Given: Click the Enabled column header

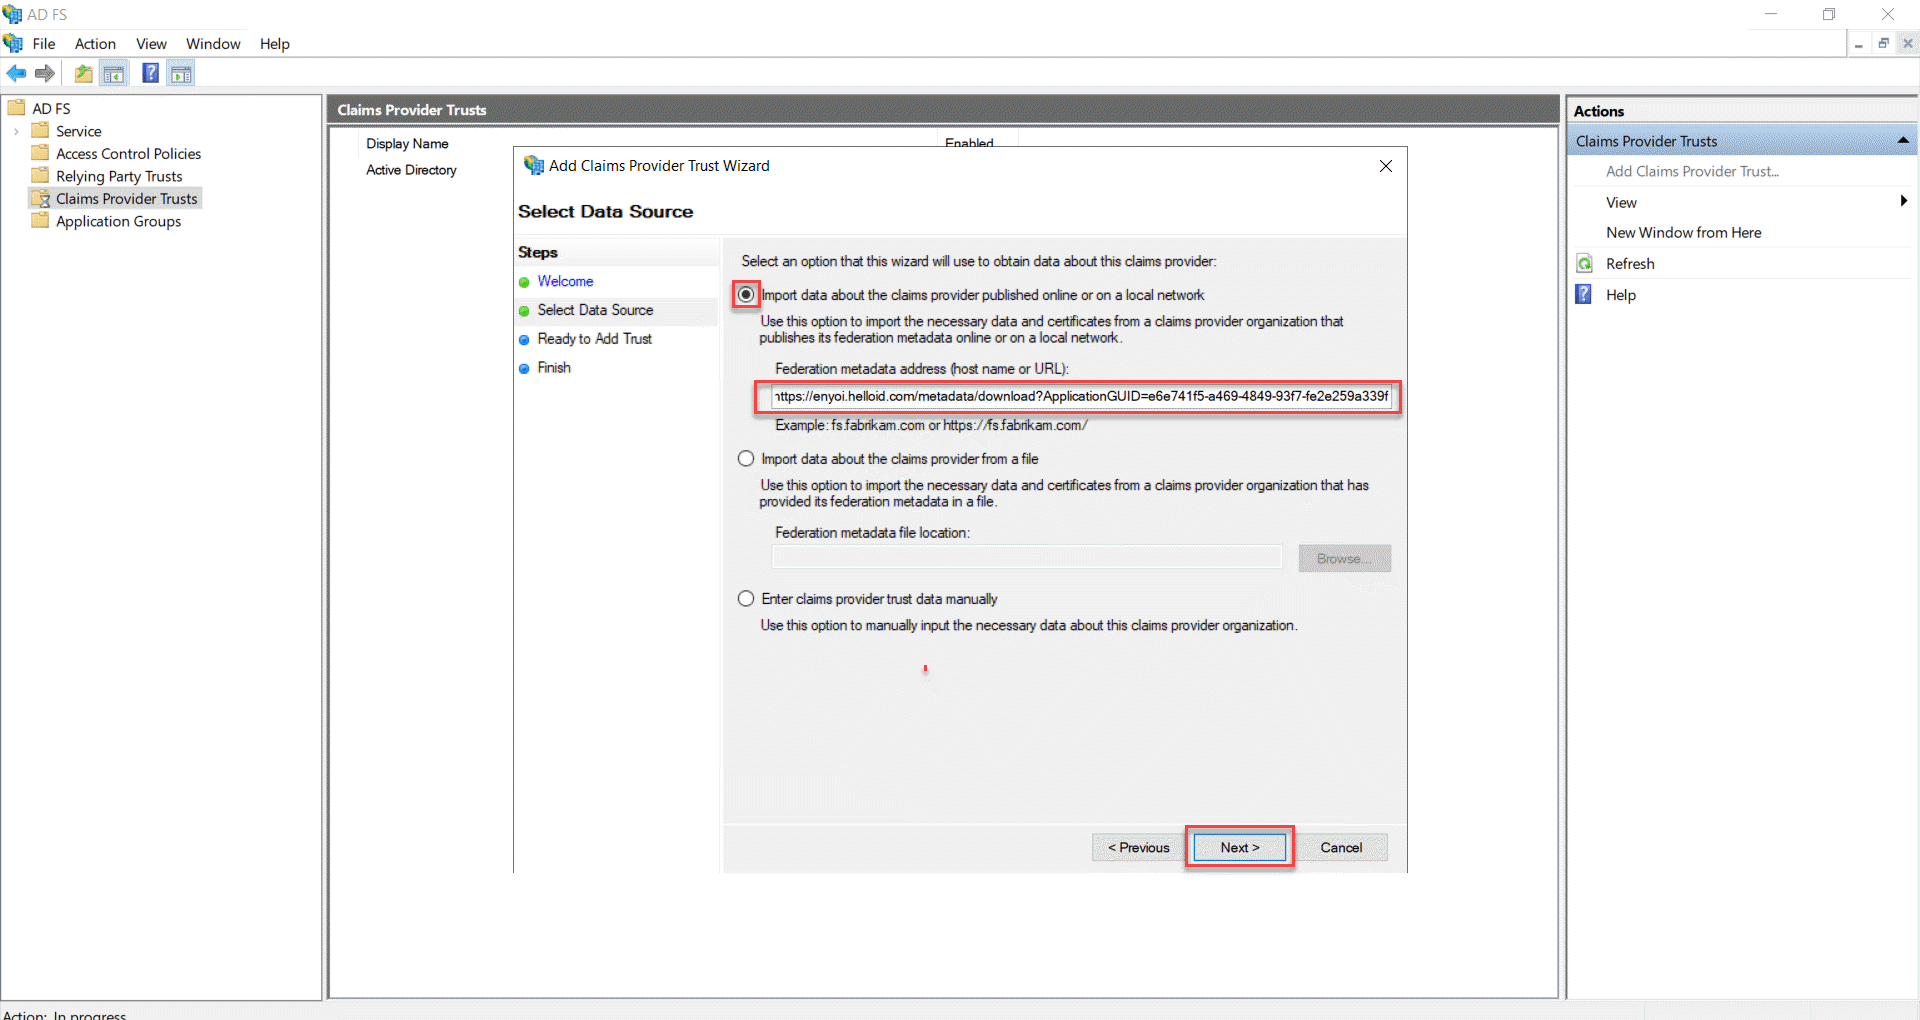Looking at the screenshot, I should click(969, 143).
